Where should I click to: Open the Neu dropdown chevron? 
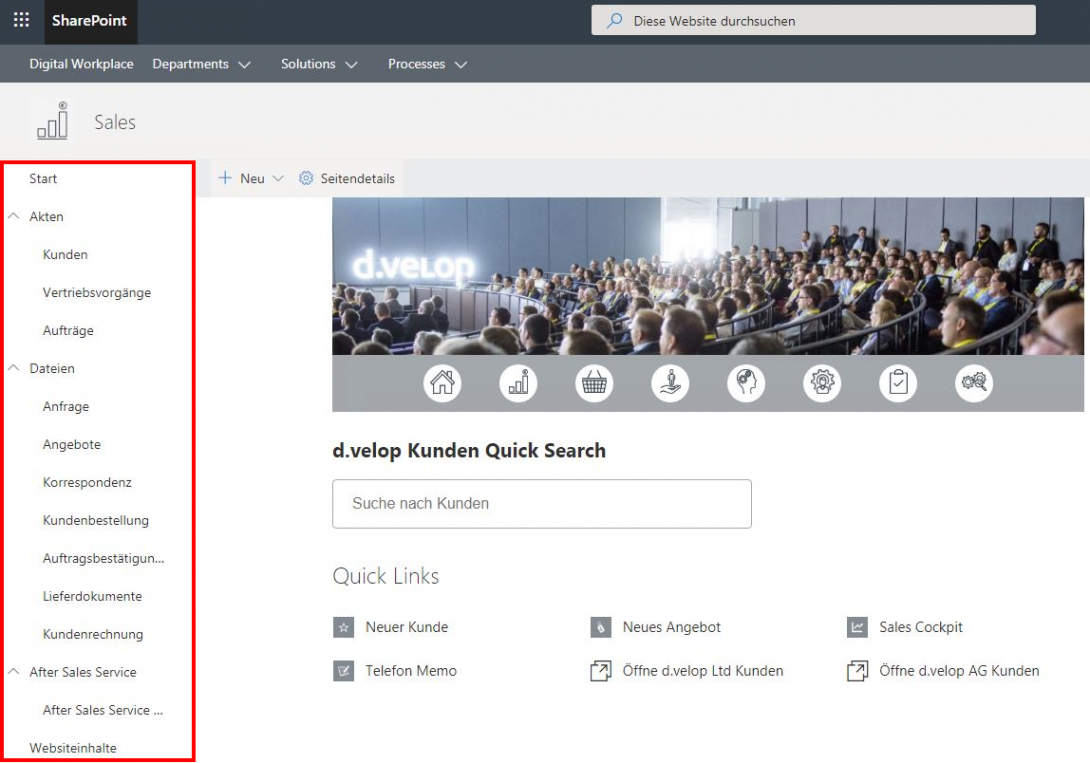coord(278,179)
